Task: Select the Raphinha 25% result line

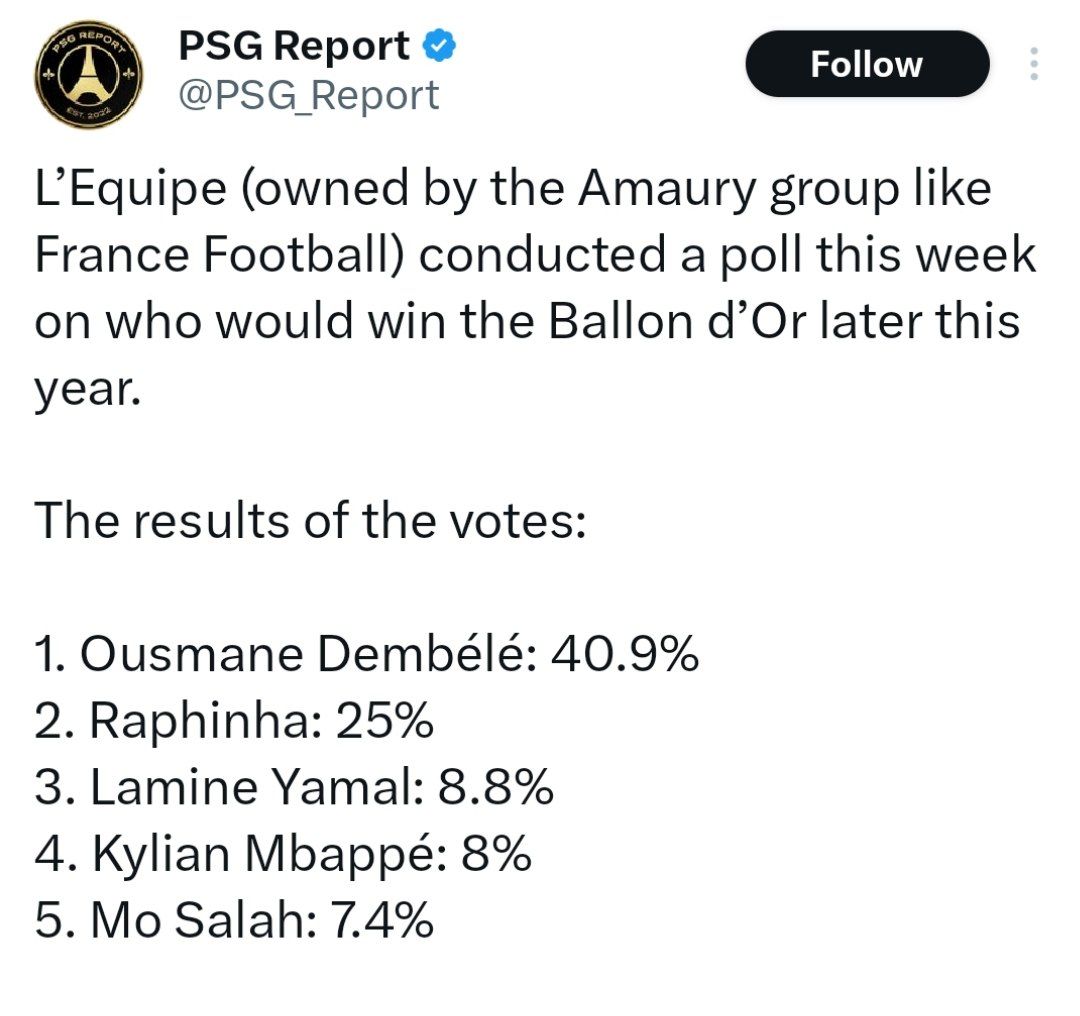Action: 233,721
